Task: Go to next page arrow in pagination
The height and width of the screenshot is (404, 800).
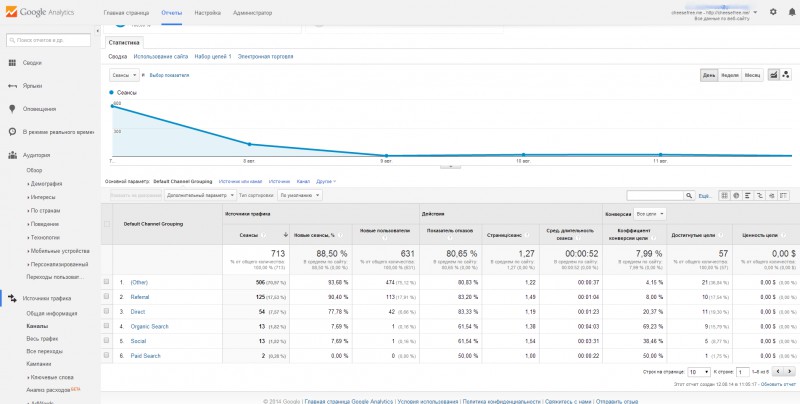Action: (789, 371)
